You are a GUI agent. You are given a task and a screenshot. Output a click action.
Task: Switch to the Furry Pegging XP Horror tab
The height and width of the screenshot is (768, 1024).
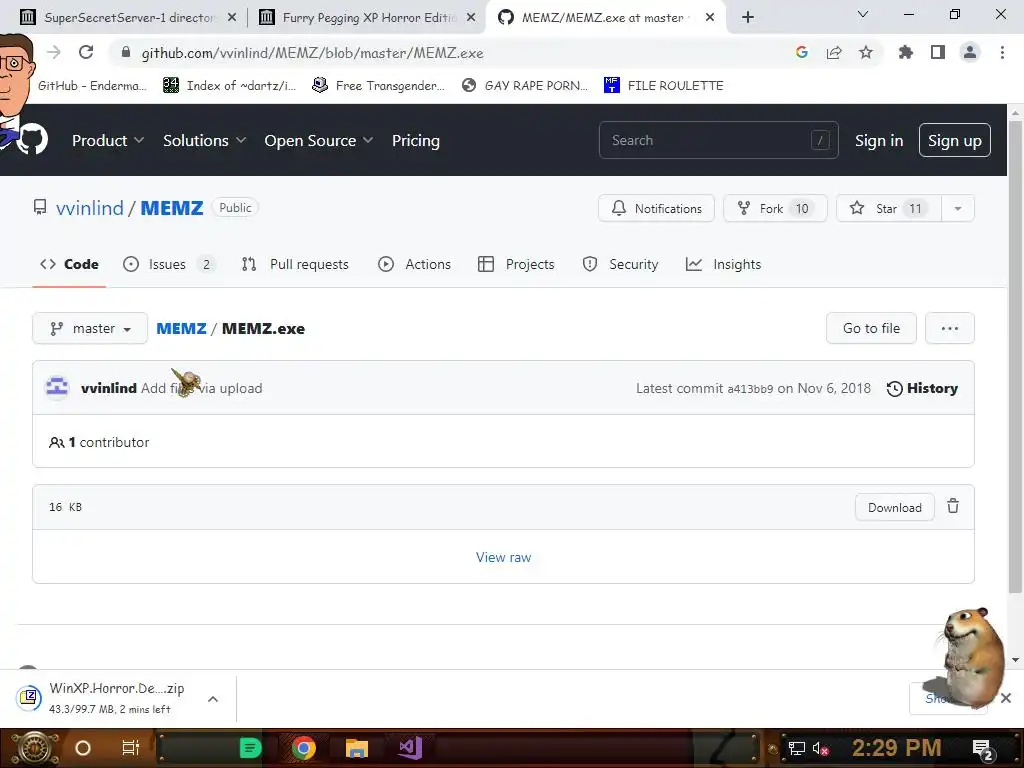(367, 17)
